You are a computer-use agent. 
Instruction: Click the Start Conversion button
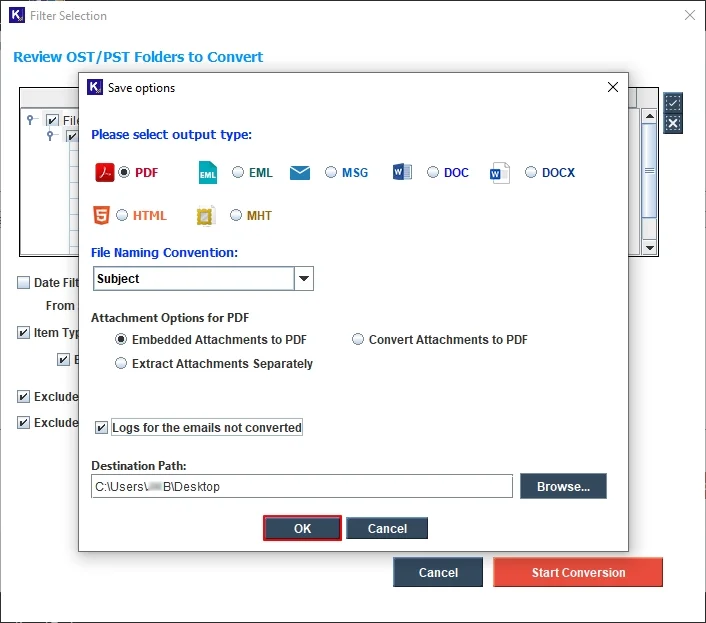point(578,572)
